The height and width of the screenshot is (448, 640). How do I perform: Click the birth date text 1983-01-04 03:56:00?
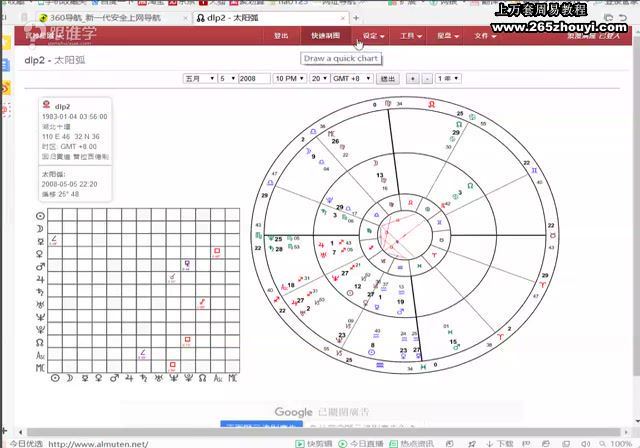click(x=75, y=117)
